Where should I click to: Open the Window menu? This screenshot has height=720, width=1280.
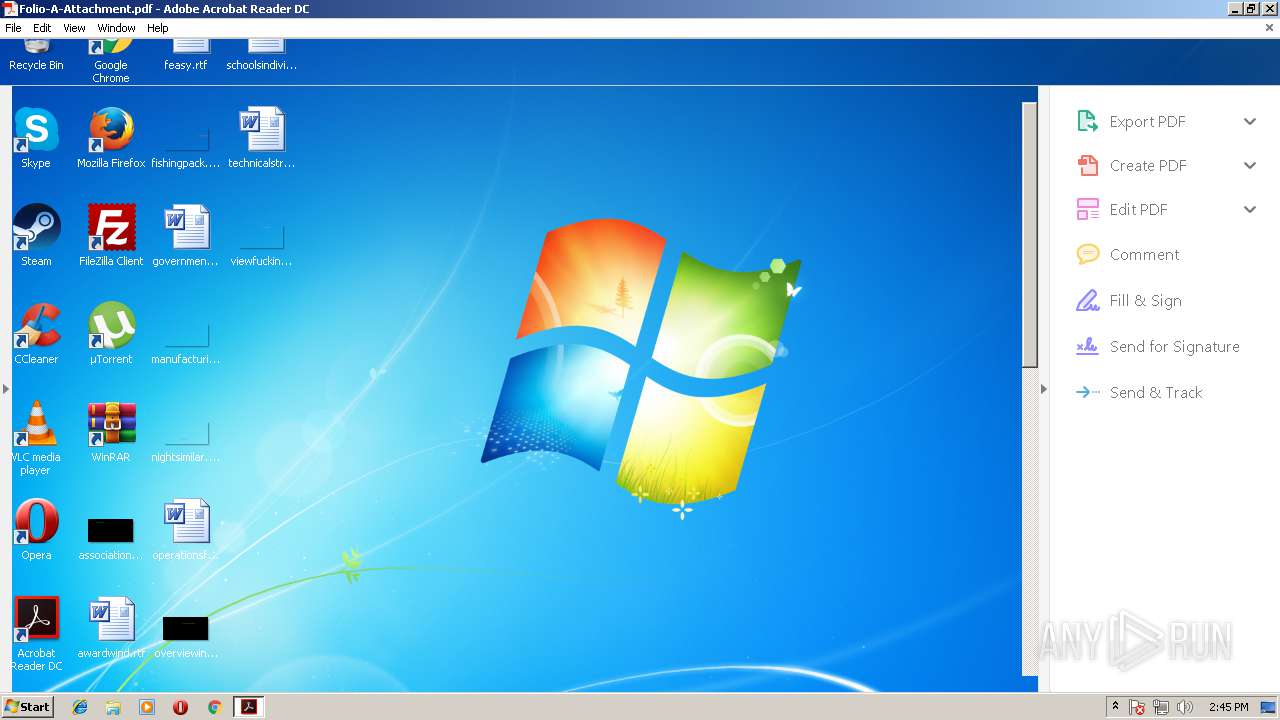click(x=116, y=28)
